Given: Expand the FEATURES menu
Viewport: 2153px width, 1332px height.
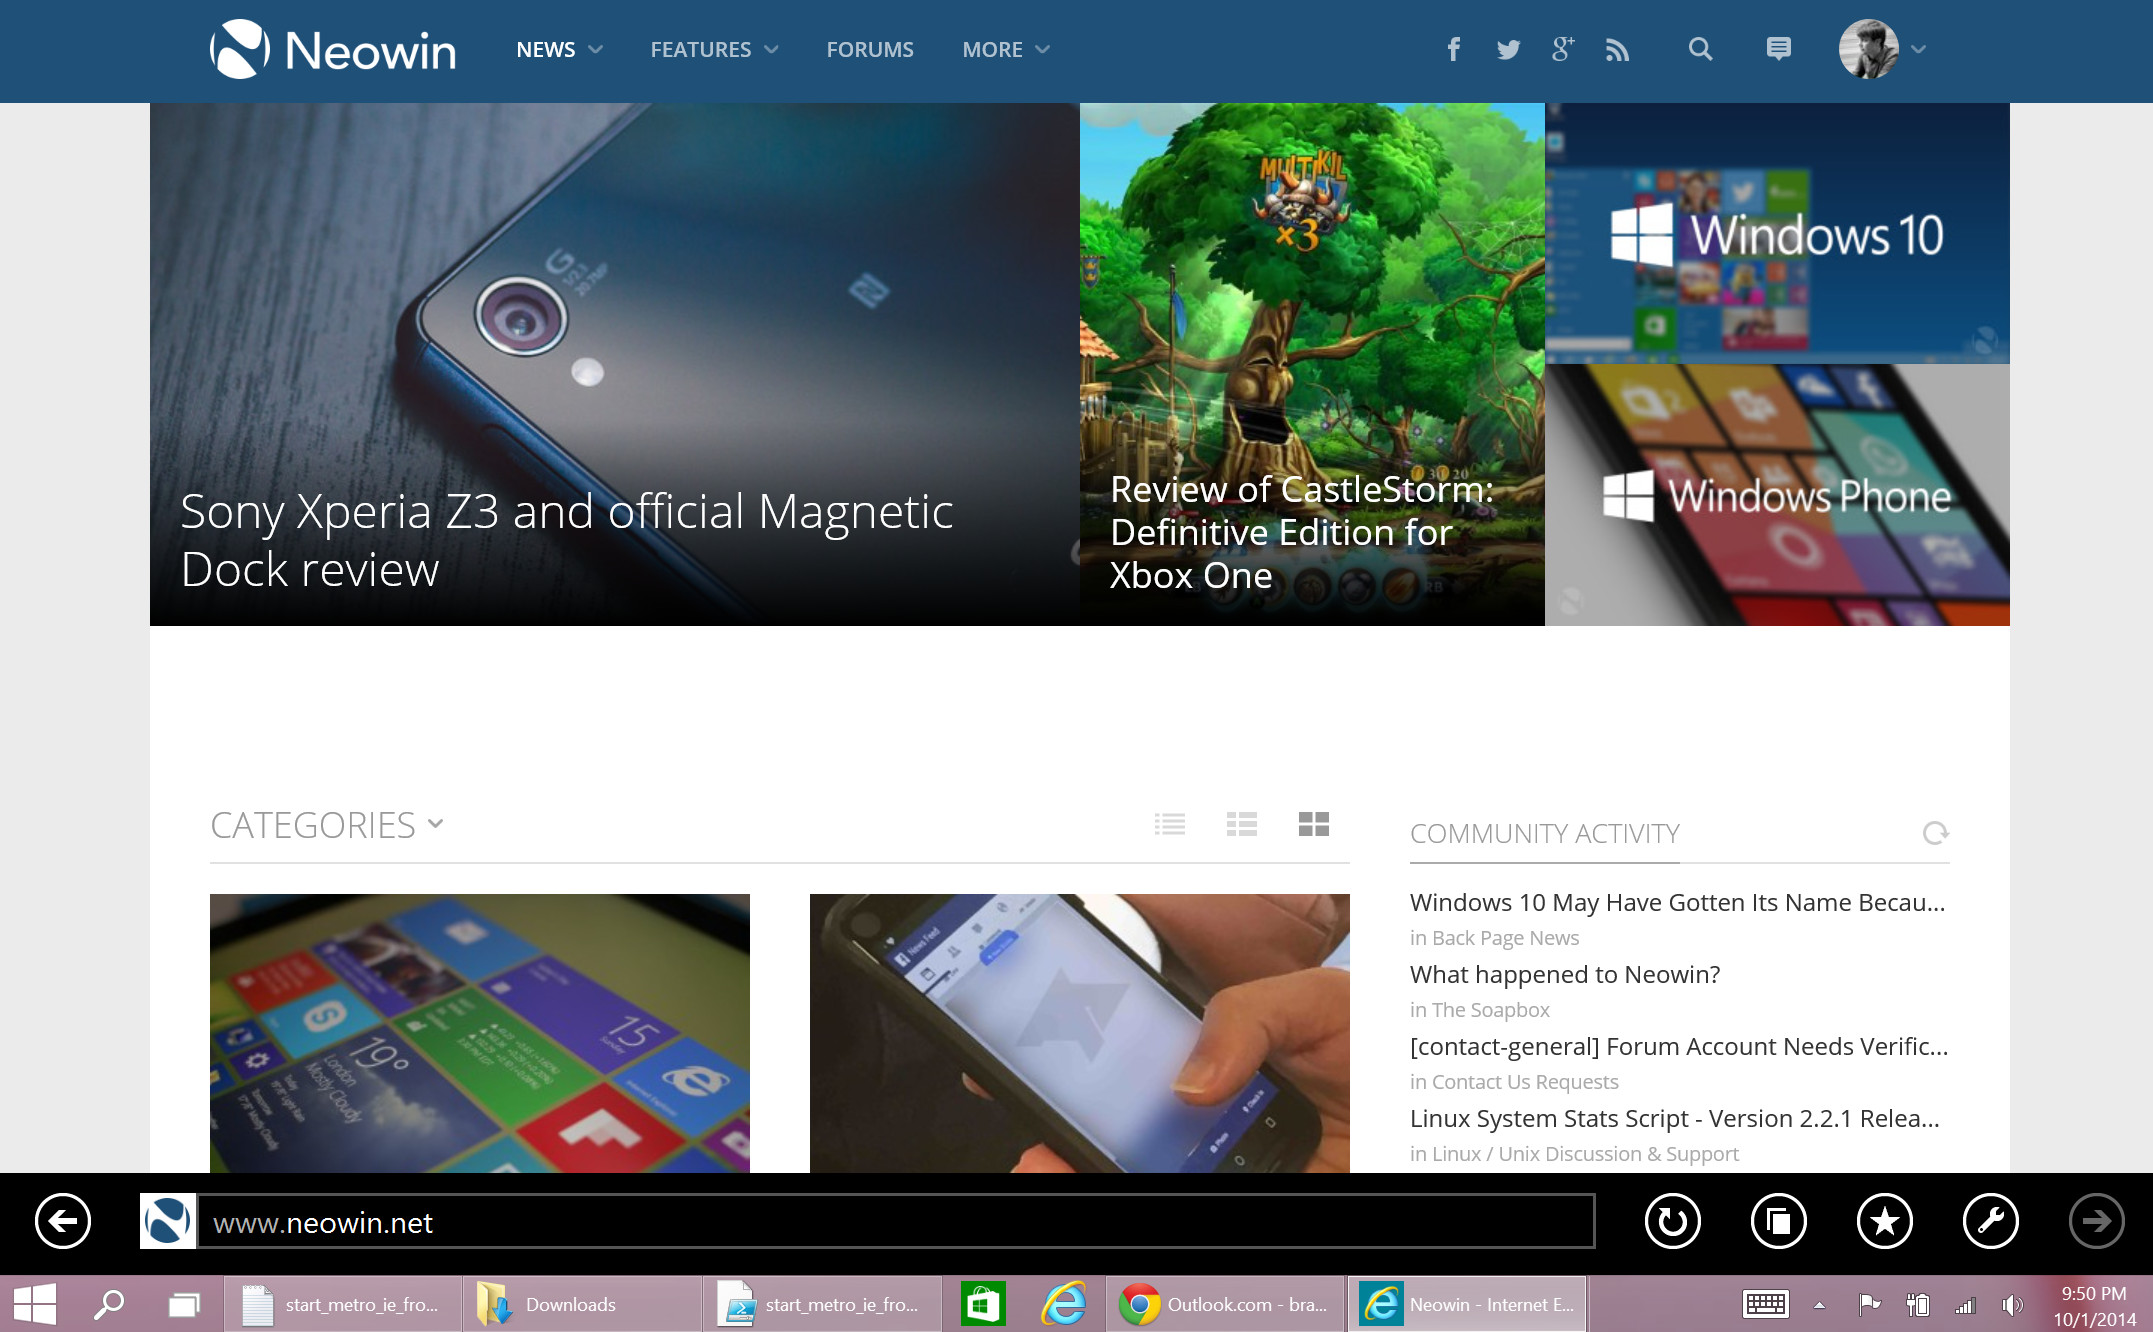Looking at the screenshot, I should click(714, 49).
